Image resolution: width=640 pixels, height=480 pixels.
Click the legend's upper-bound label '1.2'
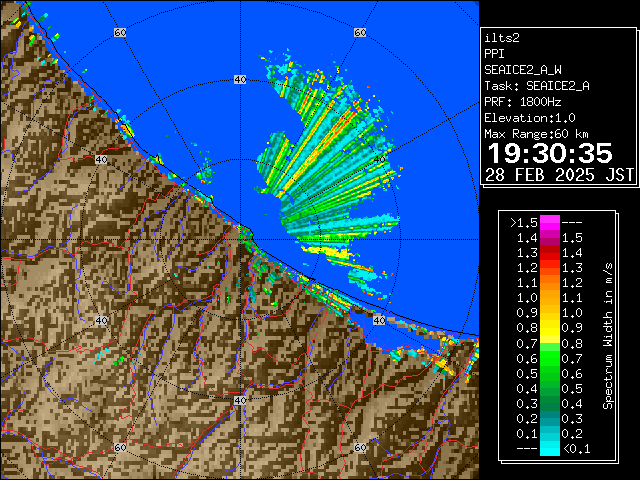pos(572,283)
